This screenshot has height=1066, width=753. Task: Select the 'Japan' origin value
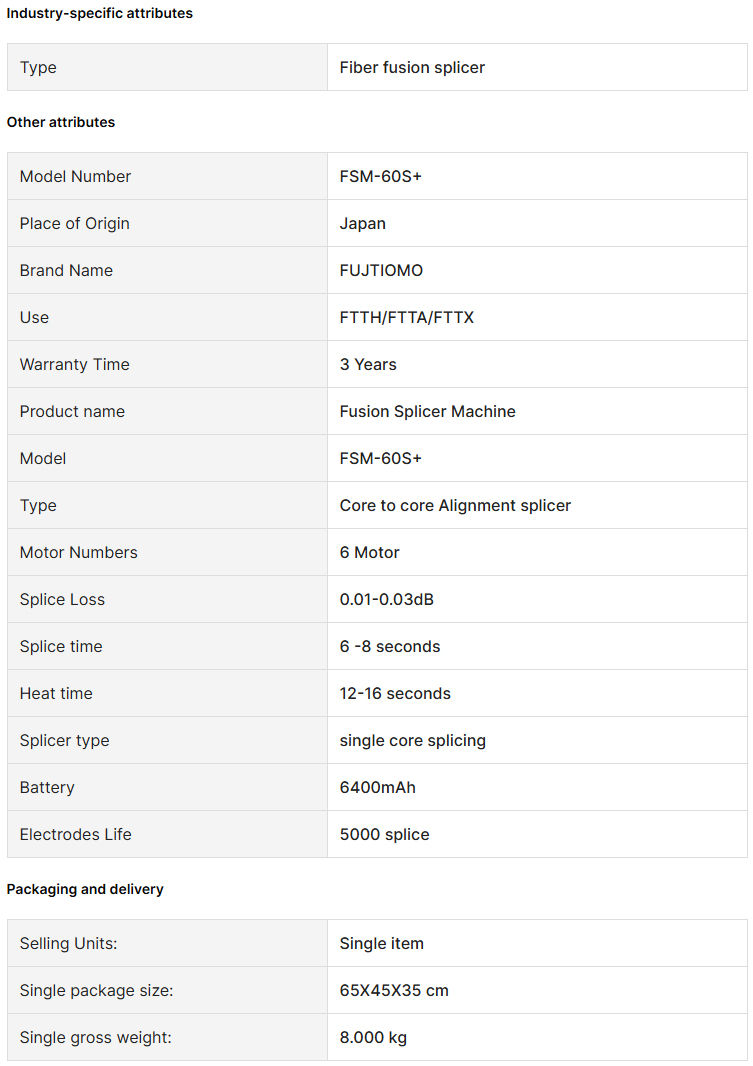pyautogui.click(x=362, y=223)
